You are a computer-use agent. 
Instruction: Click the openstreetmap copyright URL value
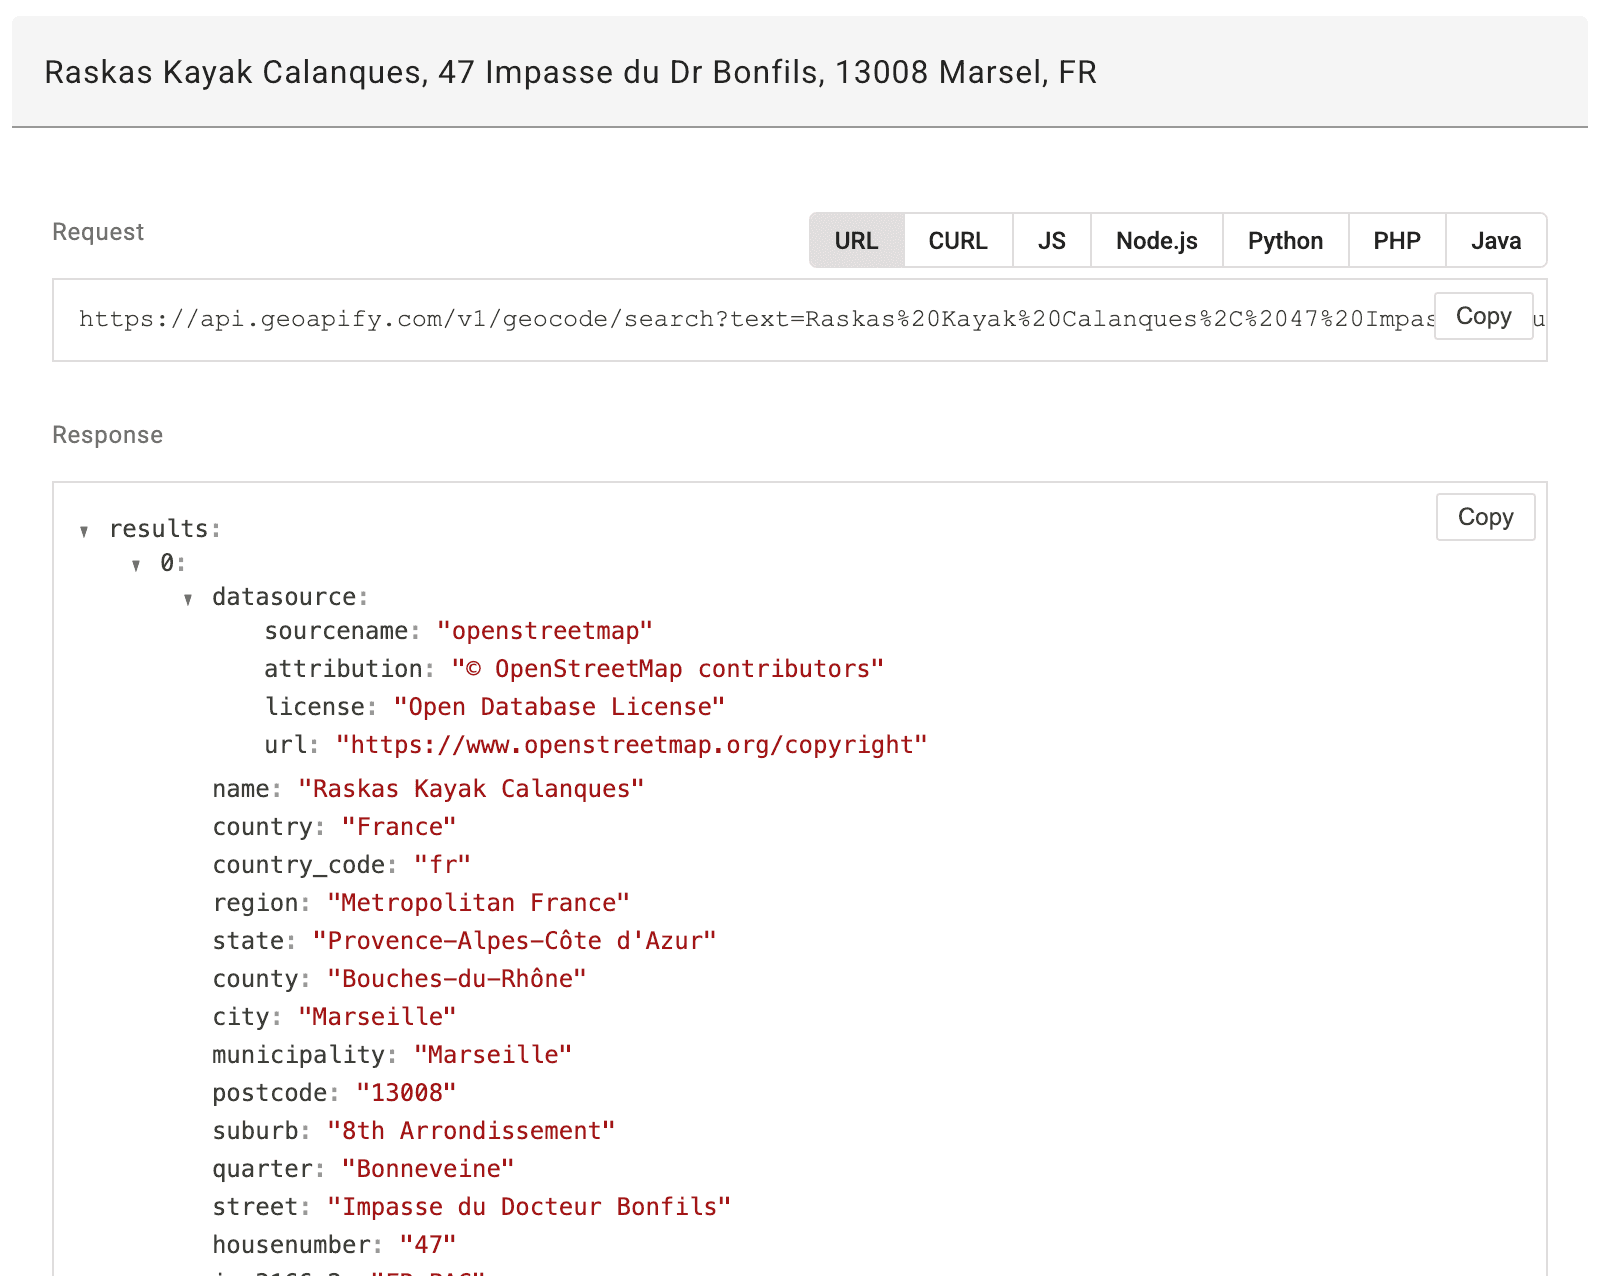point(632,745)
